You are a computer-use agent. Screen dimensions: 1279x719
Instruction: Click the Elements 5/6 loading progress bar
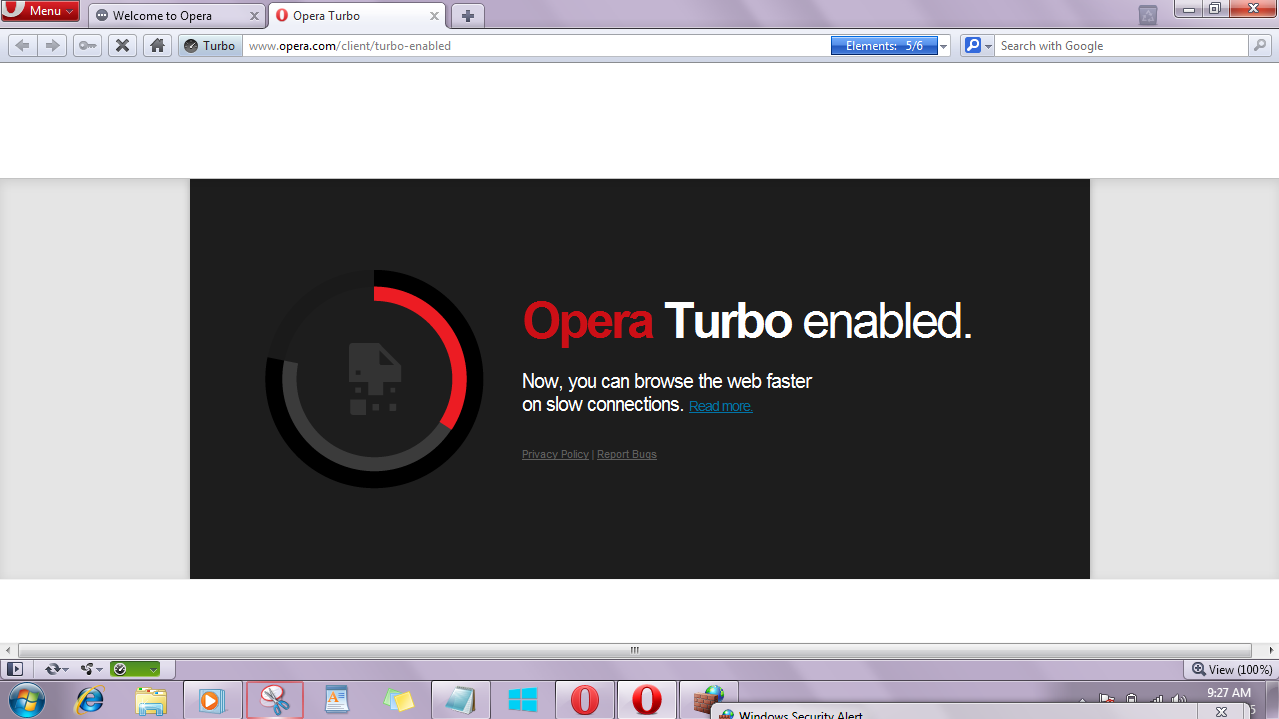point(884,46)
